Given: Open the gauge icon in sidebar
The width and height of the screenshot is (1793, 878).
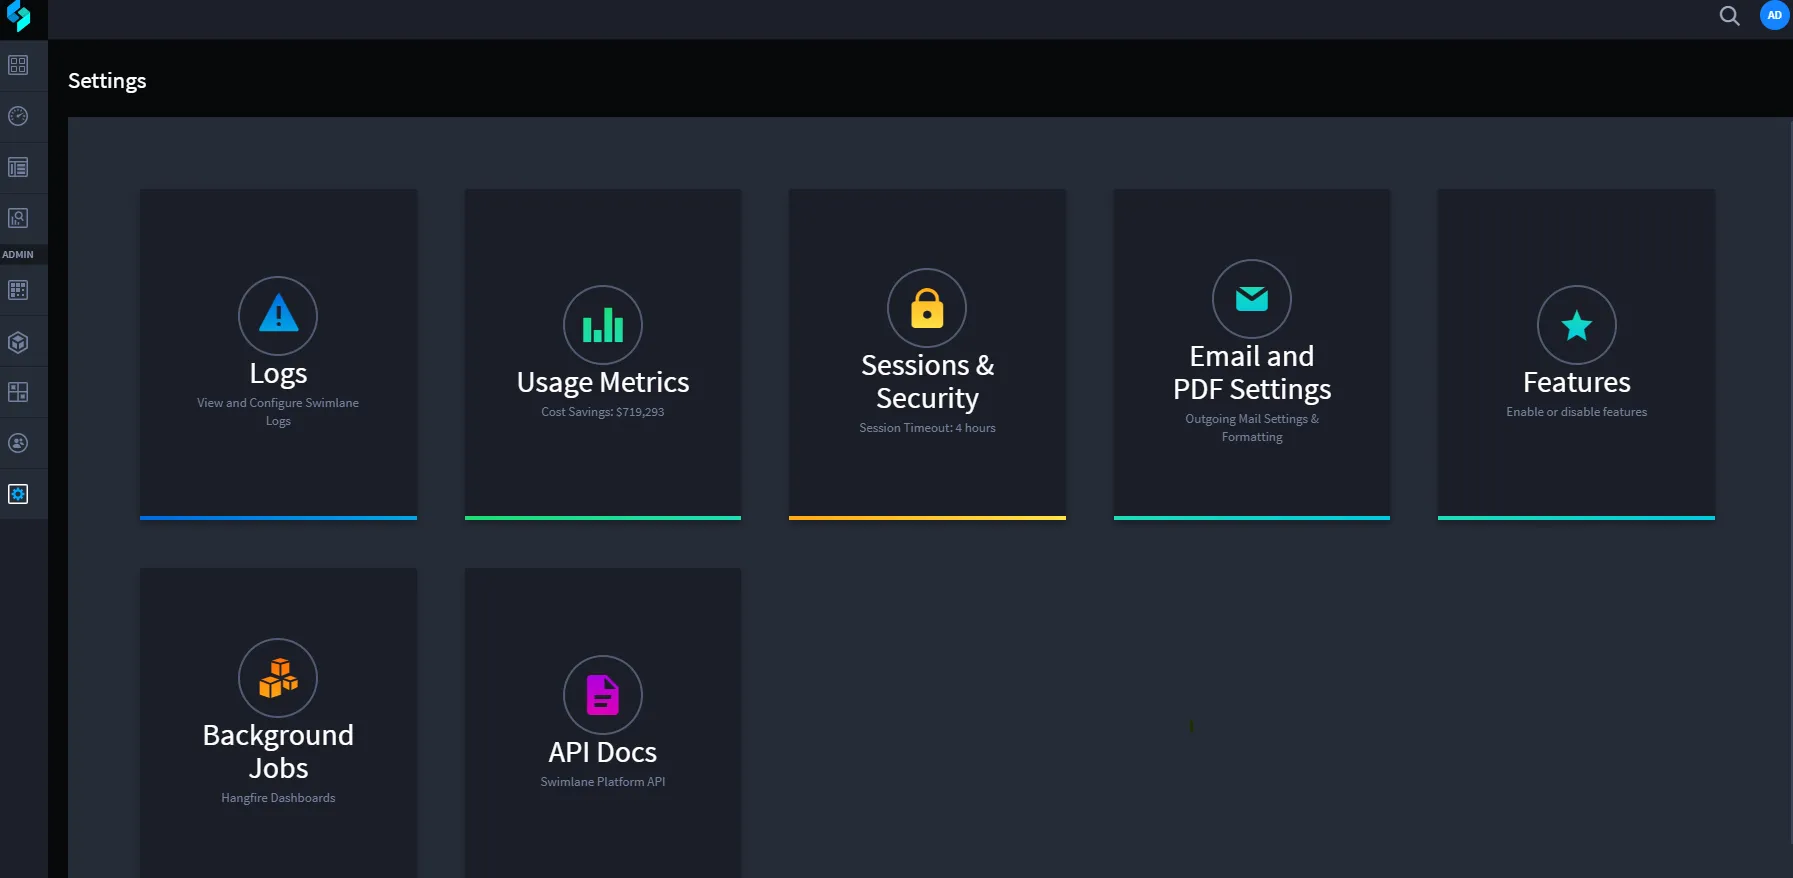Looking at the screenshot, I should (x=18, y=116).
